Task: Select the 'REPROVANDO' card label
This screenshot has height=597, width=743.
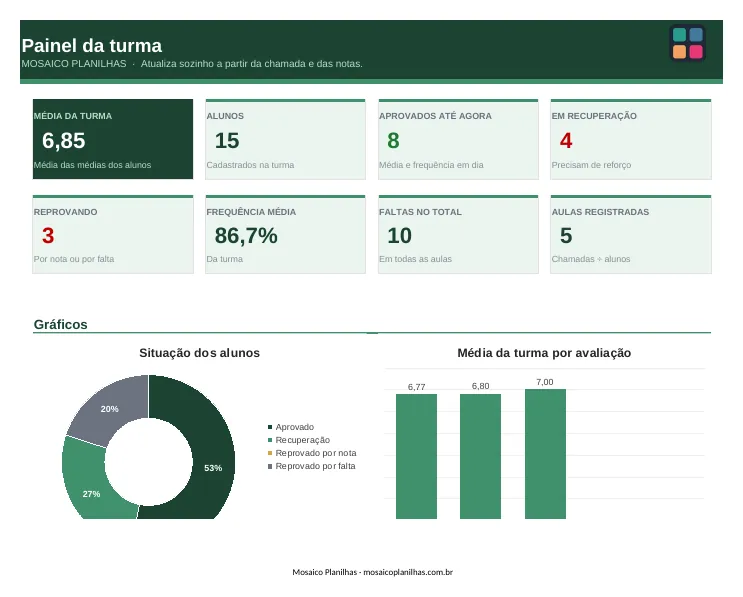Action: [x=65, y=212]
